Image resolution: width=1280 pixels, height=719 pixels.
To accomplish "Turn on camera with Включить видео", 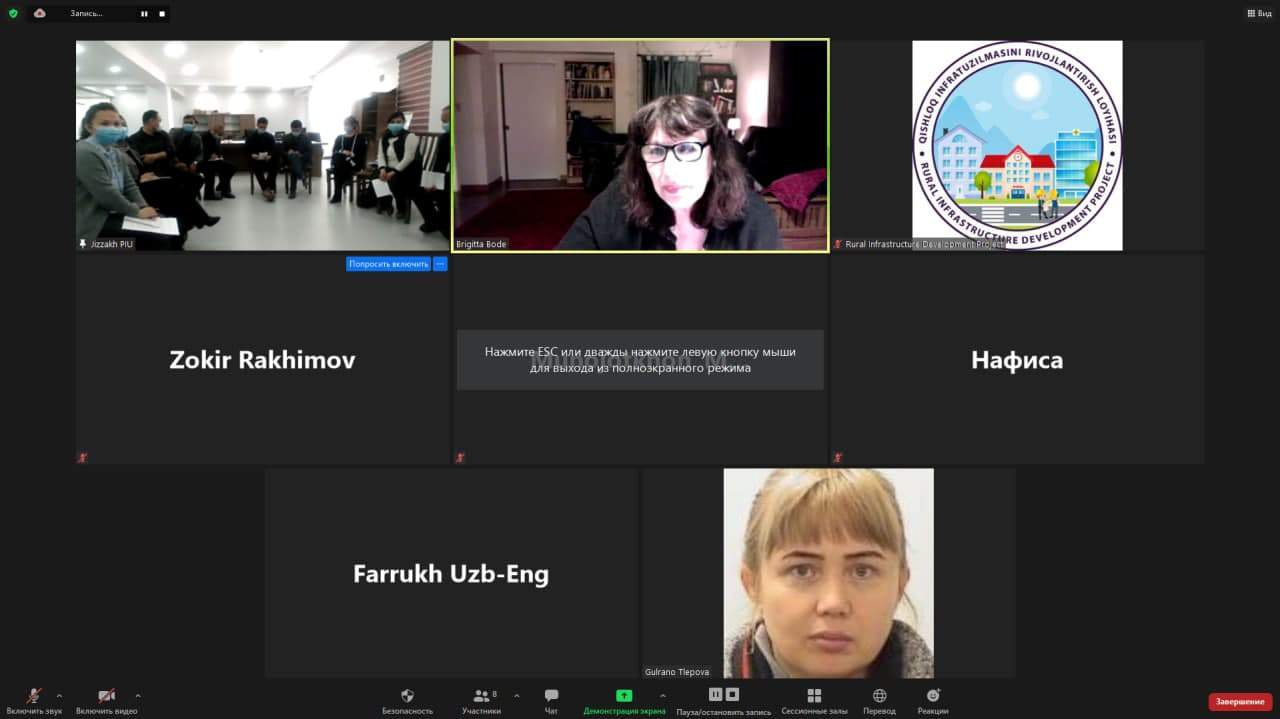I will pos(106,696).
